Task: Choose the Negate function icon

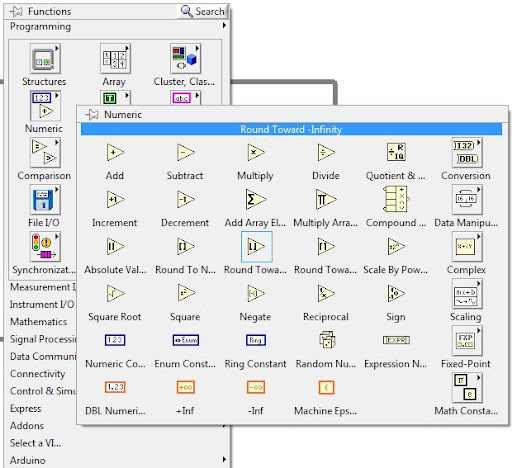Action: click(x=256, y=294)
